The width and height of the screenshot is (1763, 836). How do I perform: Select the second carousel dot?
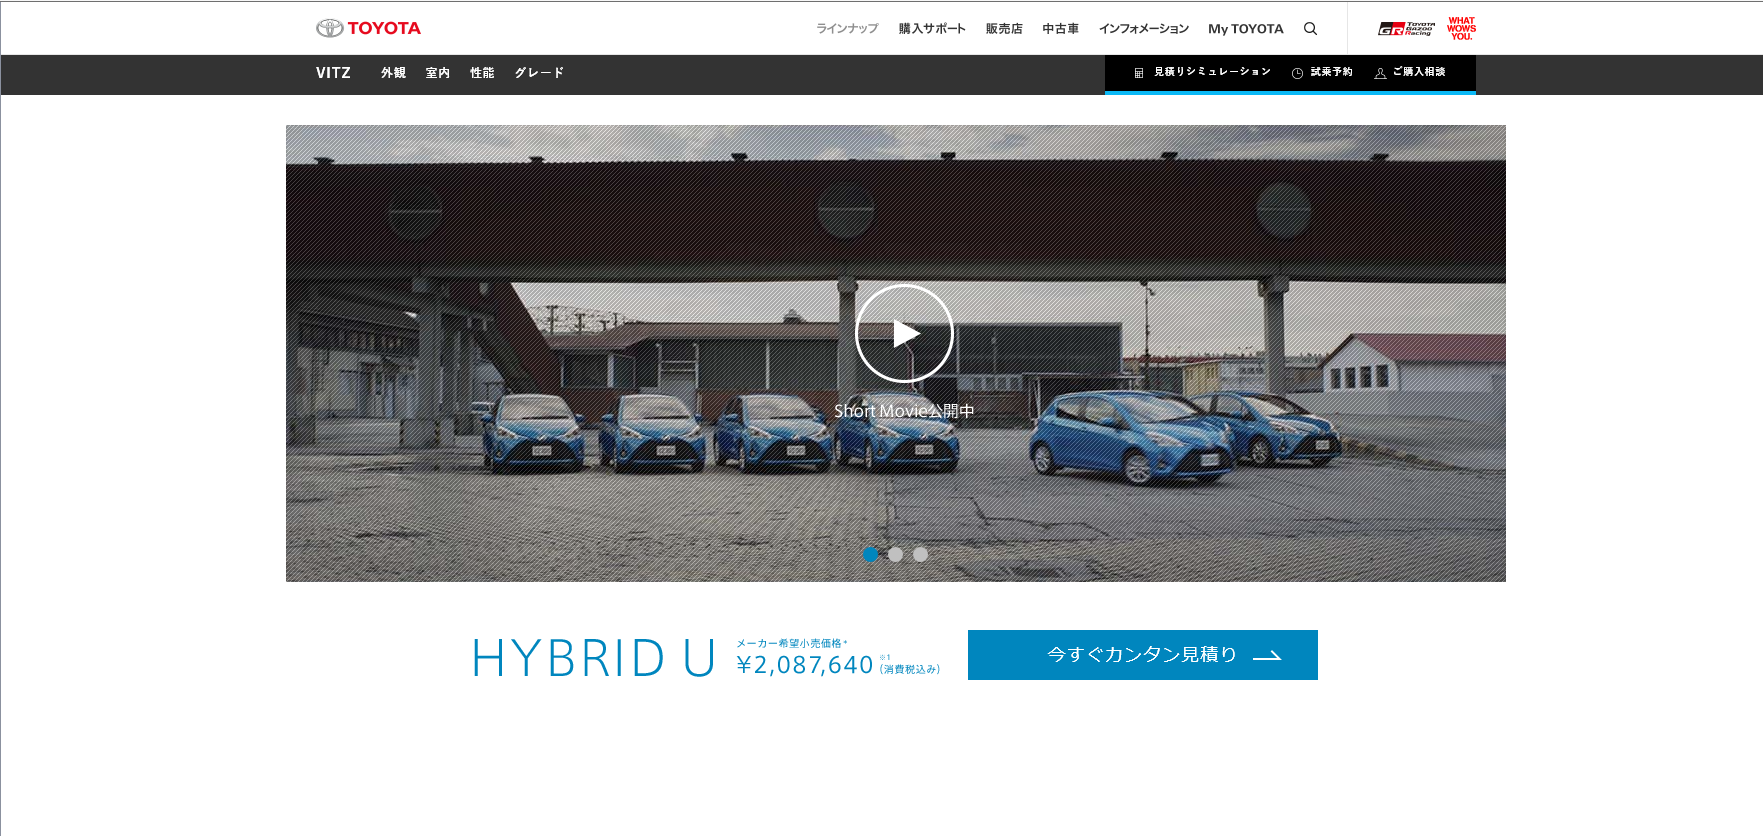[x=895, y=554]
